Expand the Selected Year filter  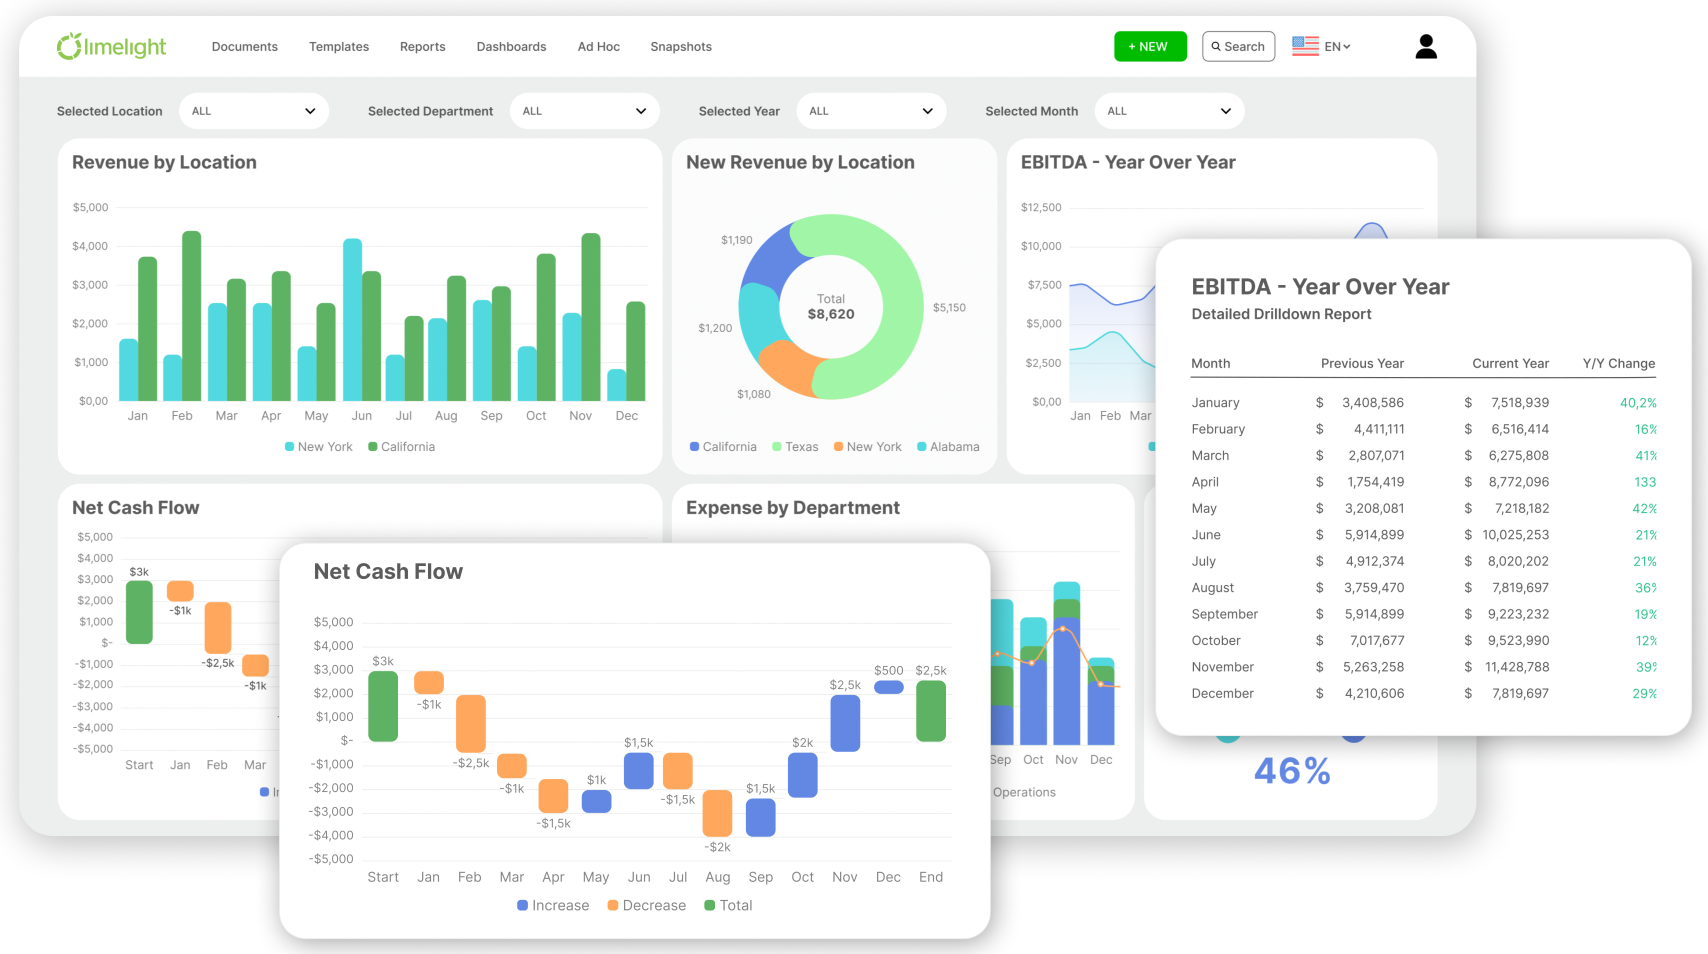(870, 111)
